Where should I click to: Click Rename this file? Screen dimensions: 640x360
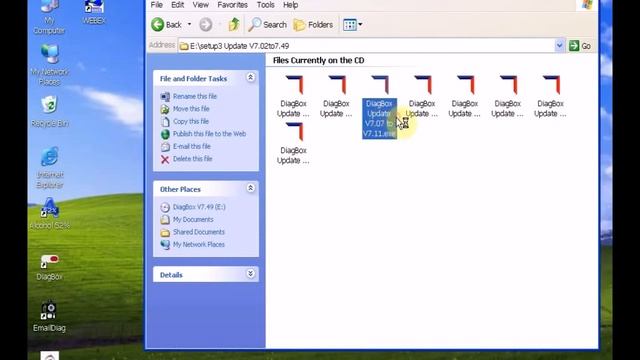195,96
